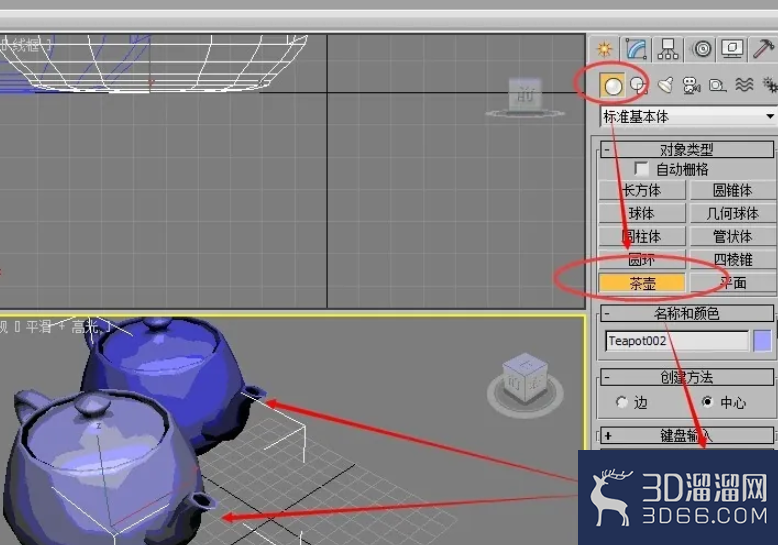Screen dimensions: 778x545
Task: Click the 平面 plane button
Action: pyautogui.click(x=732, y=283)
